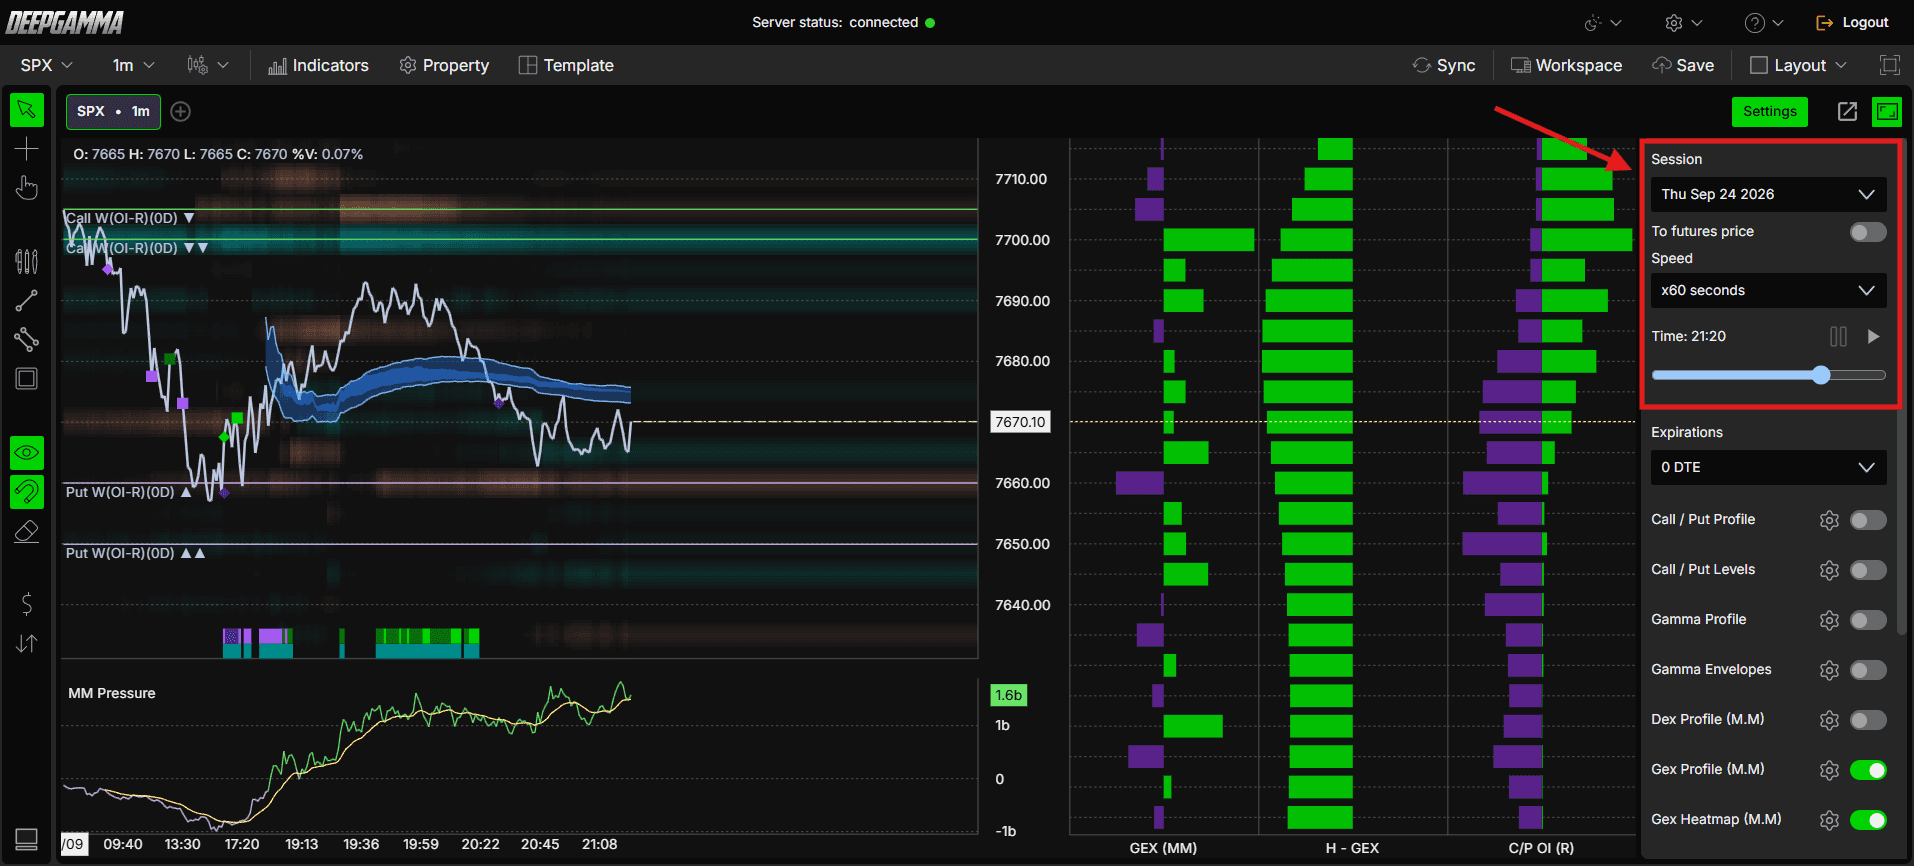The image size is (1914, 866).
Task: Enable the Gamma Envelopes toggle
Action: point(1868,670)
